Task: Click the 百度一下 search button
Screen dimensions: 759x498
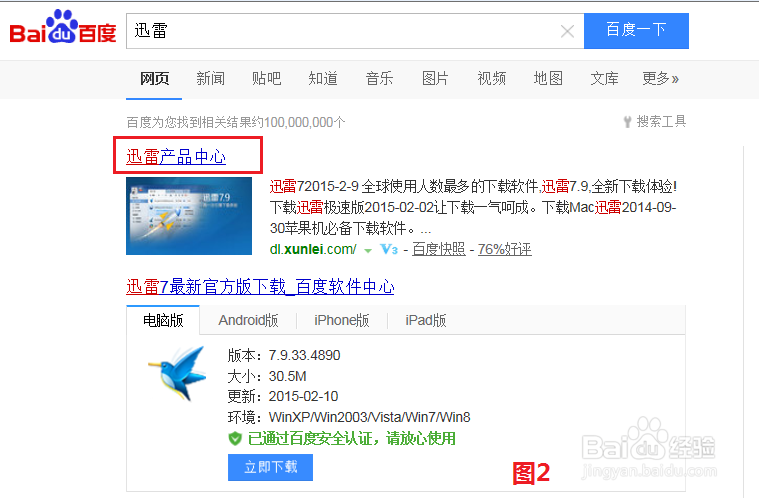Action: pyautogui.click(x=636, y=30)
